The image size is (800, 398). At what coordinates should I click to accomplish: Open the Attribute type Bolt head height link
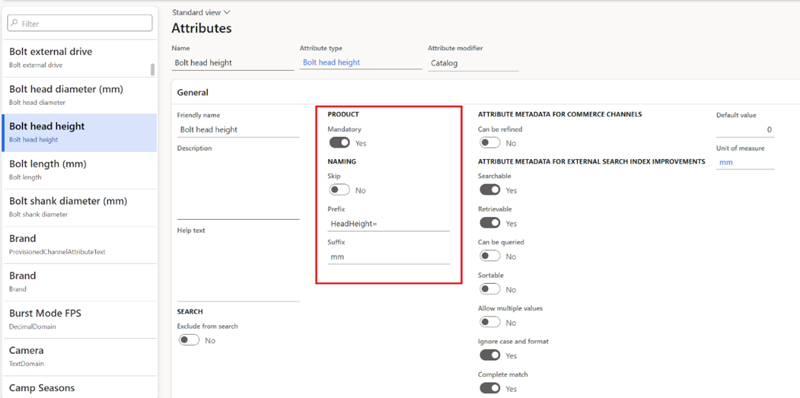click(x=332, y=62)
